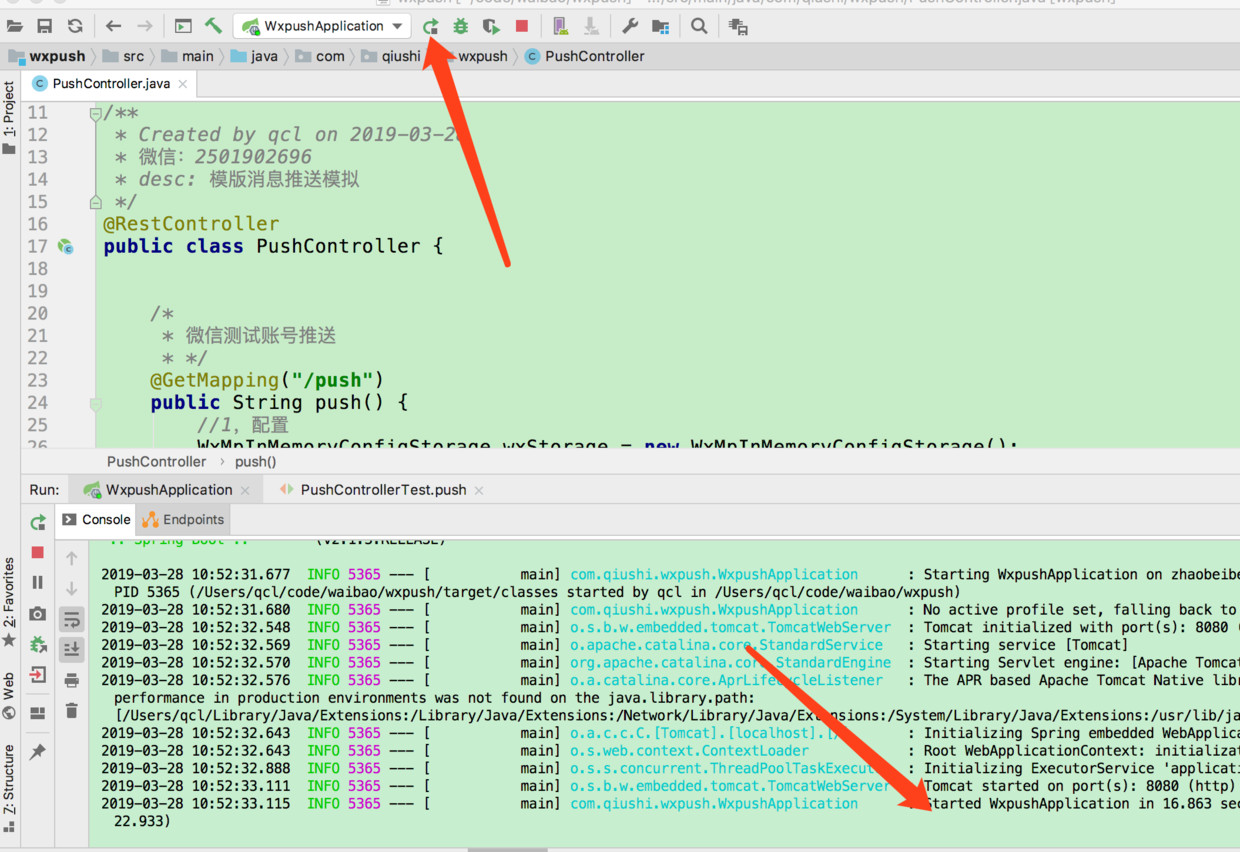1240x852 pixels.
Task: Close the WxpushApplication run tab
Action: pos(246,490)
